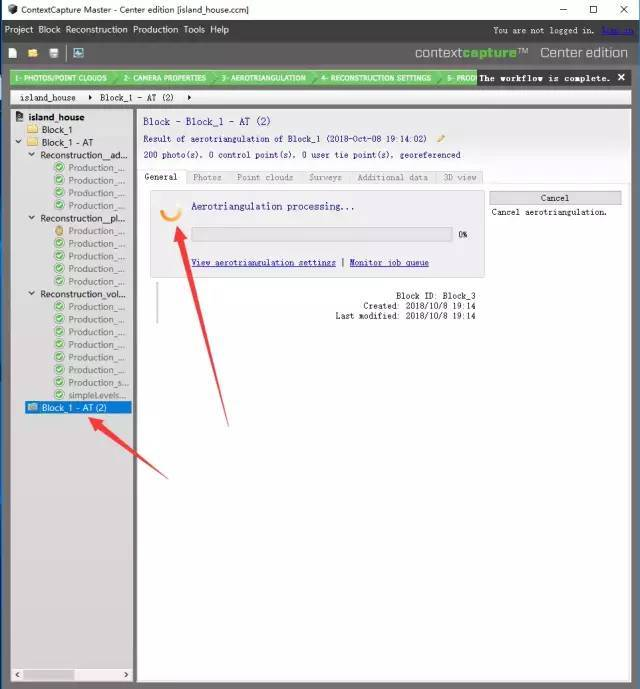Collapse the Reconstruction_vol... node

pos(32,293)
